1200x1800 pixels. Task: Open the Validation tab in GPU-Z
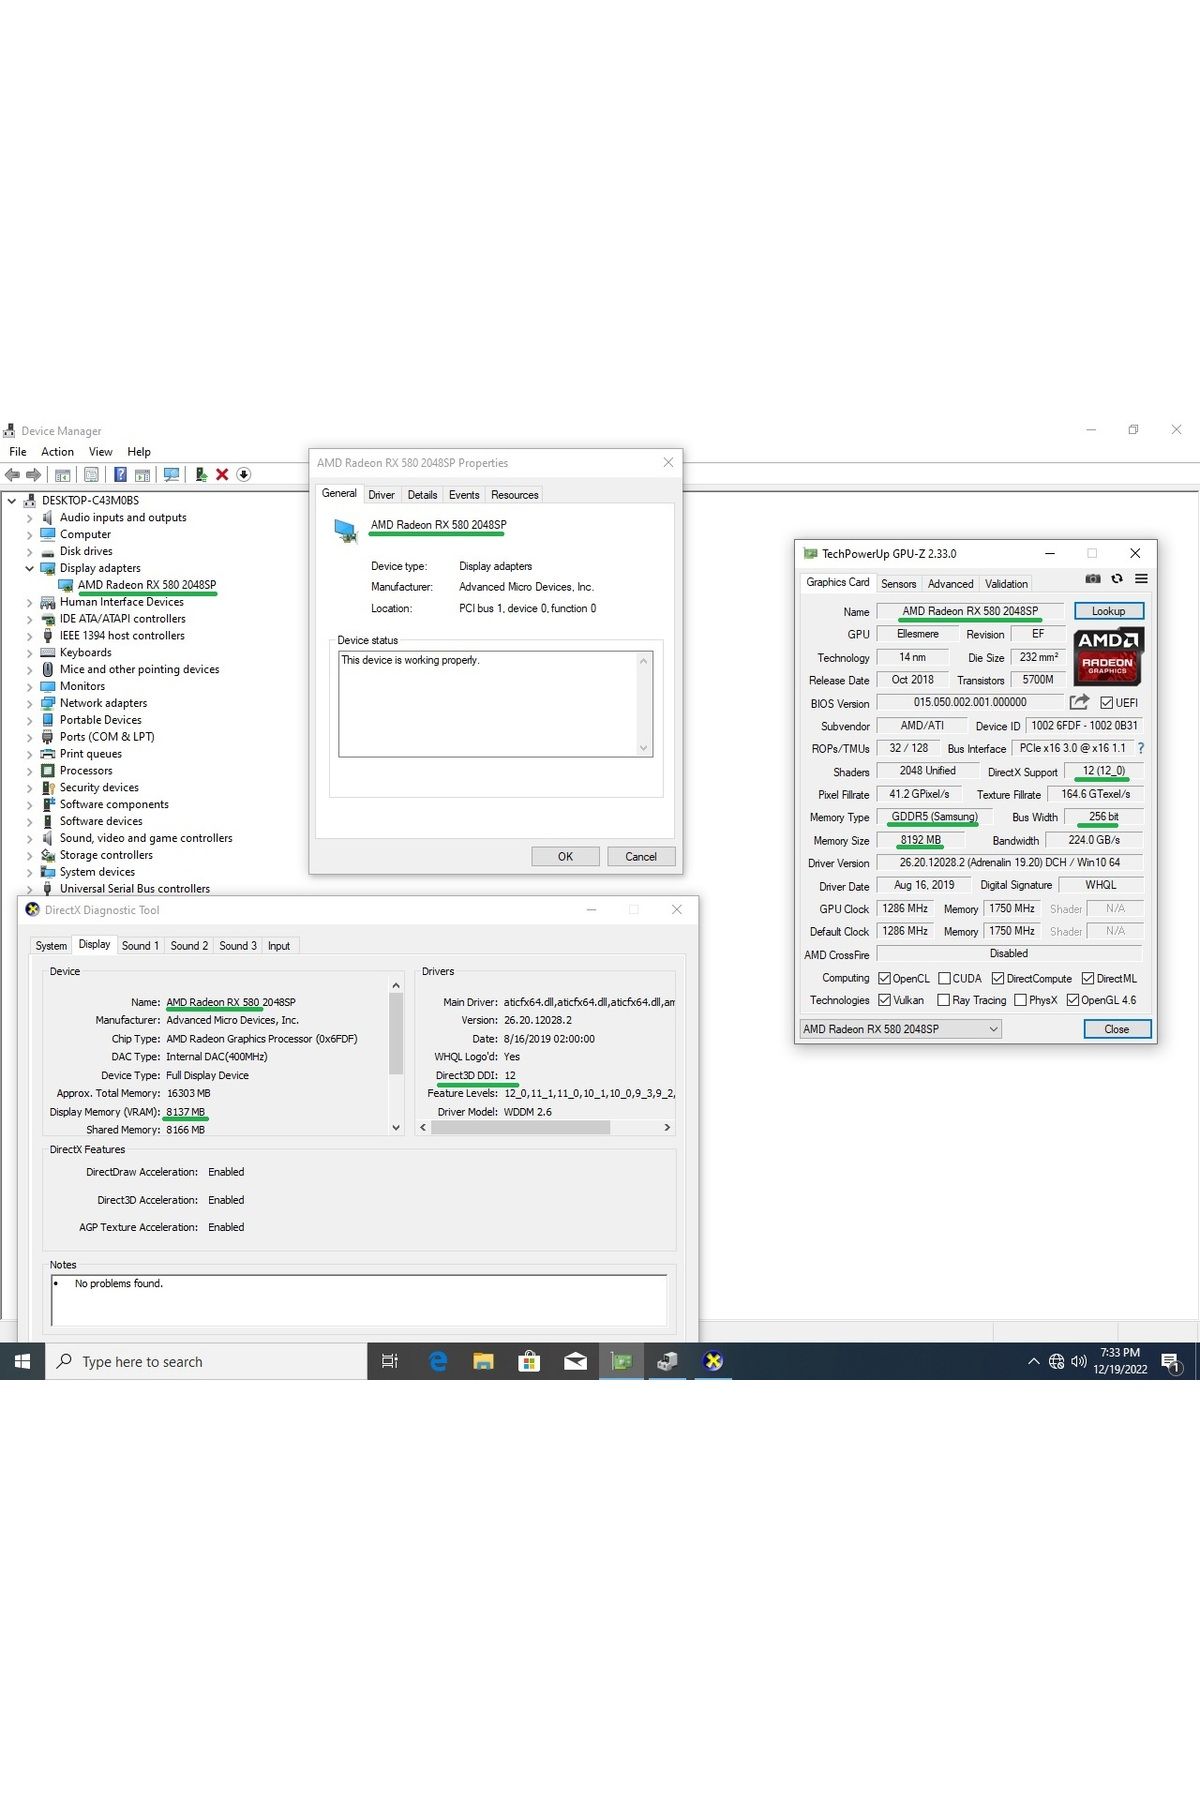[1005, 584]
